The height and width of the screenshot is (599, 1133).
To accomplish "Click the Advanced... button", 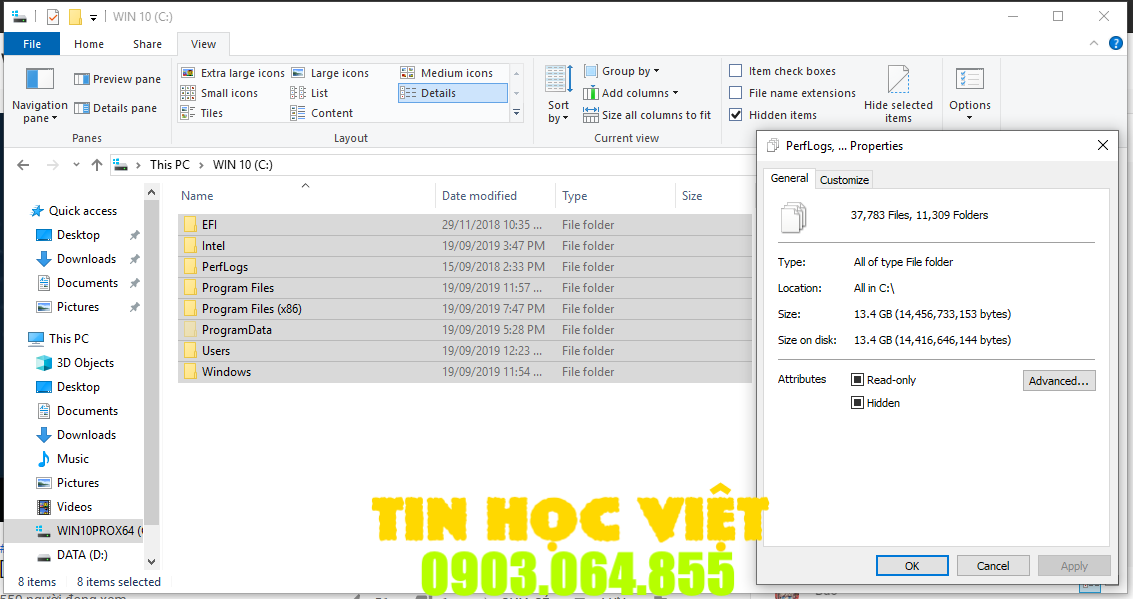I will [1058, 381].
